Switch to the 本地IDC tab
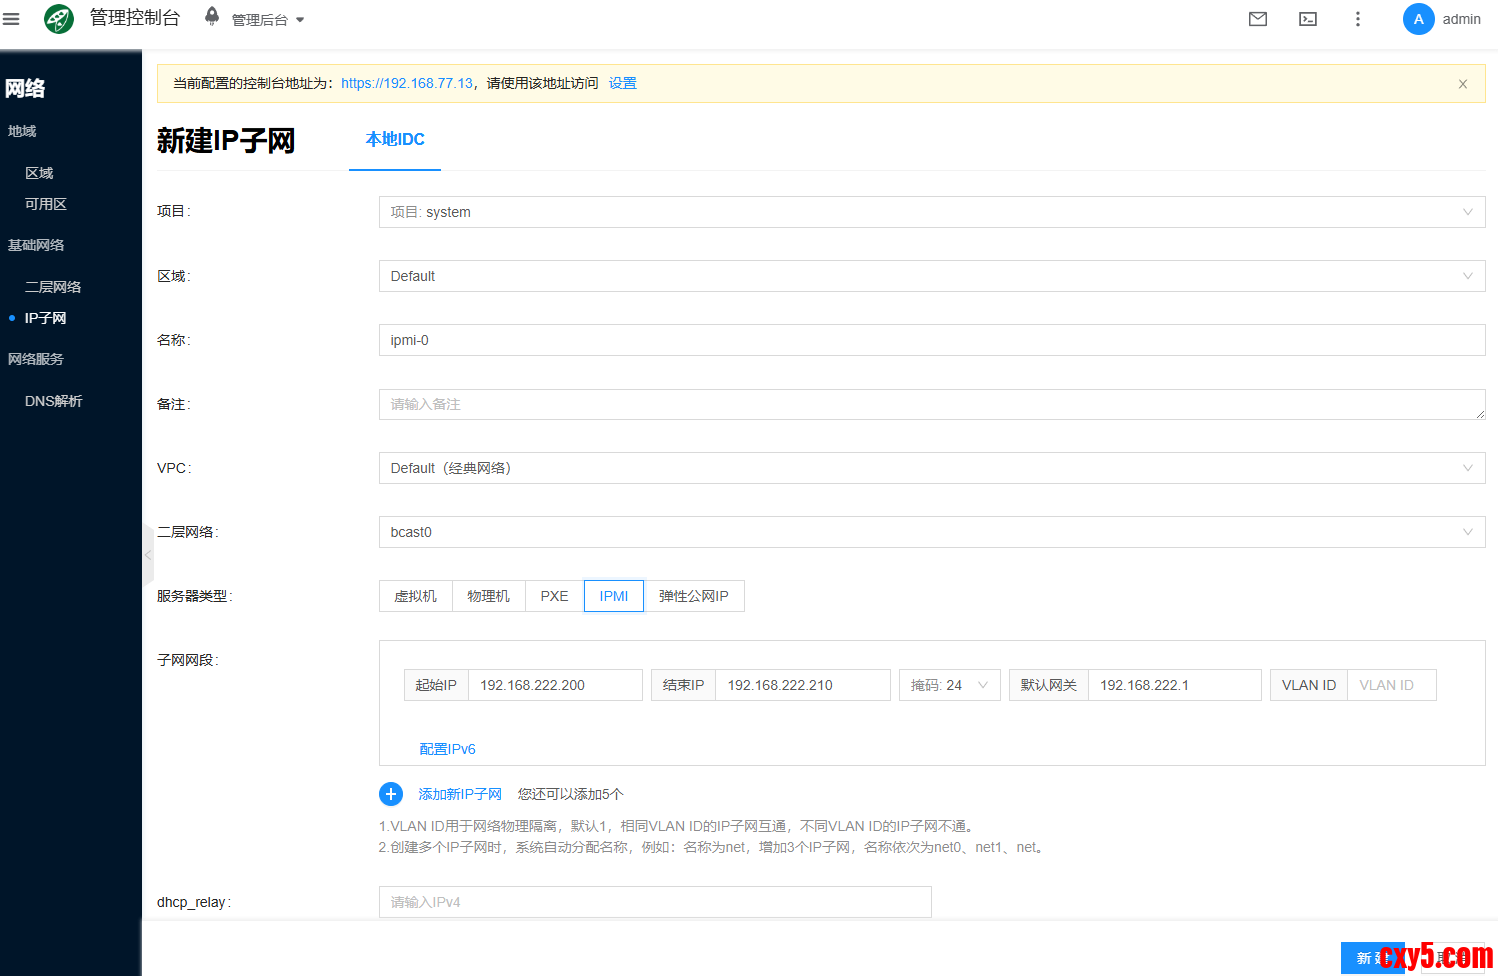 [x=395, y=140]
